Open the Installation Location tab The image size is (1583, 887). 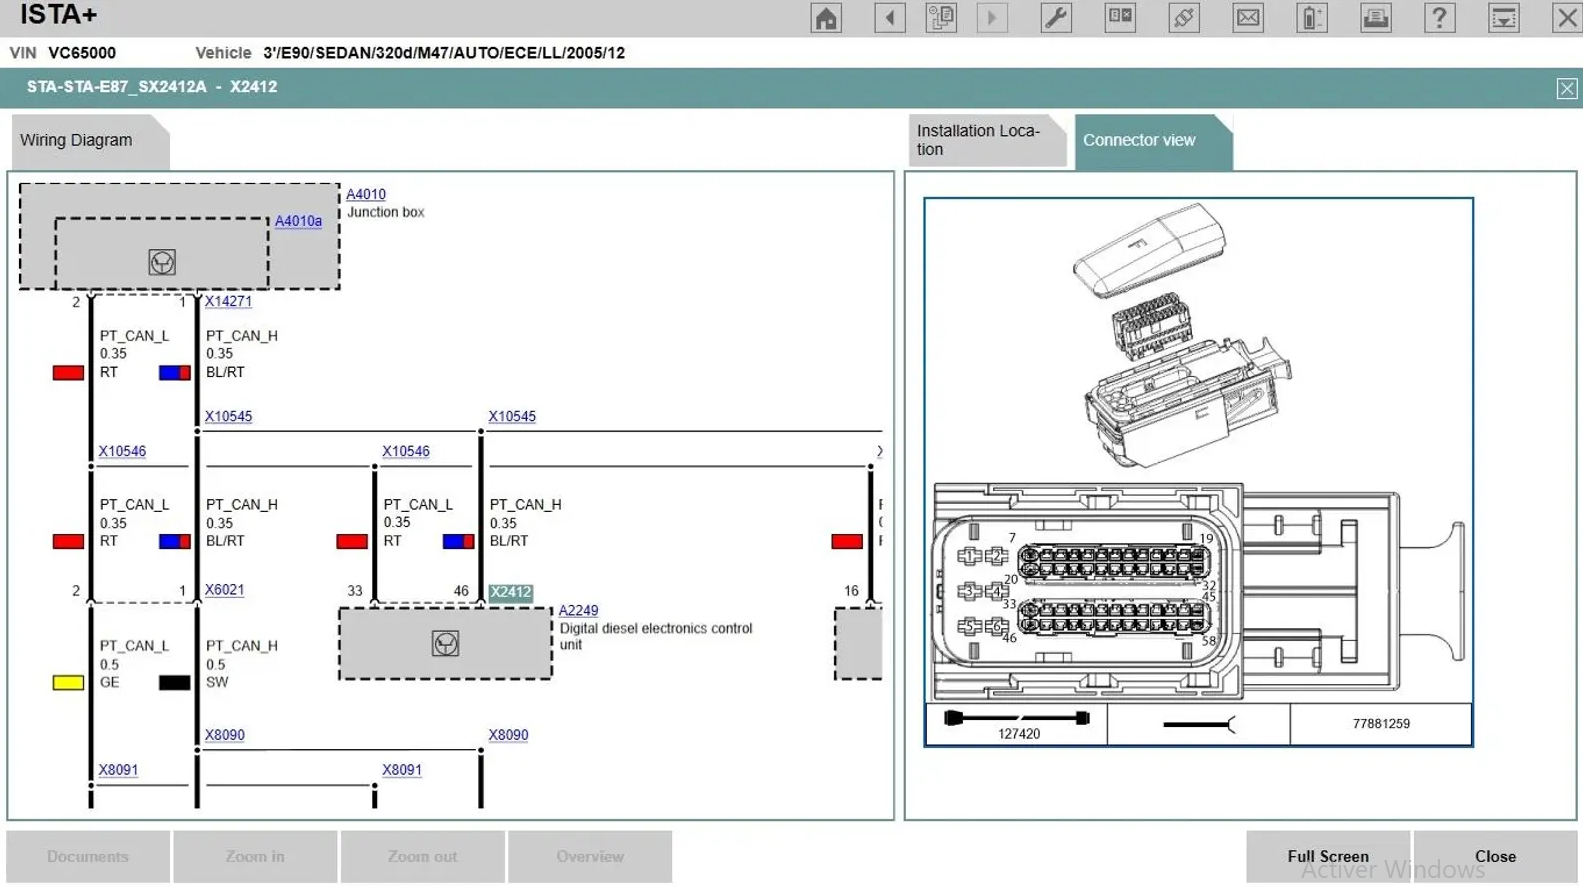(986, 141)
